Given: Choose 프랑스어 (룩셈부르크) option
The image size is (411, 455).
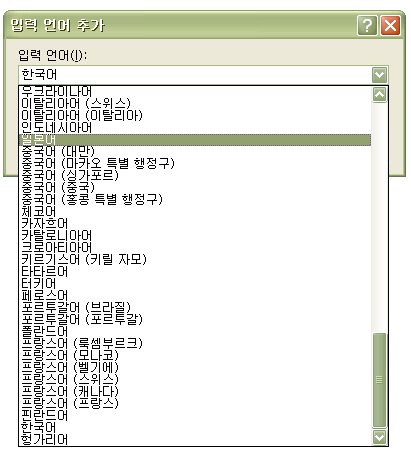Looking at the screenshot, I should (195, 344).
